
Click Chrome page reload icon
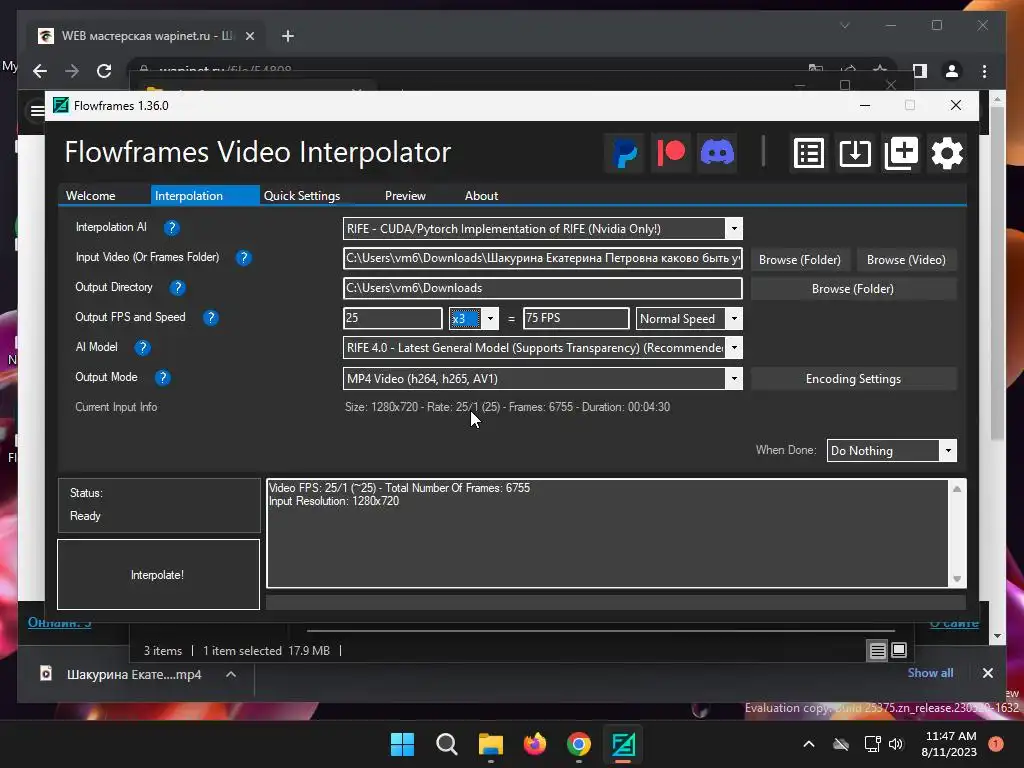[104, 71]
